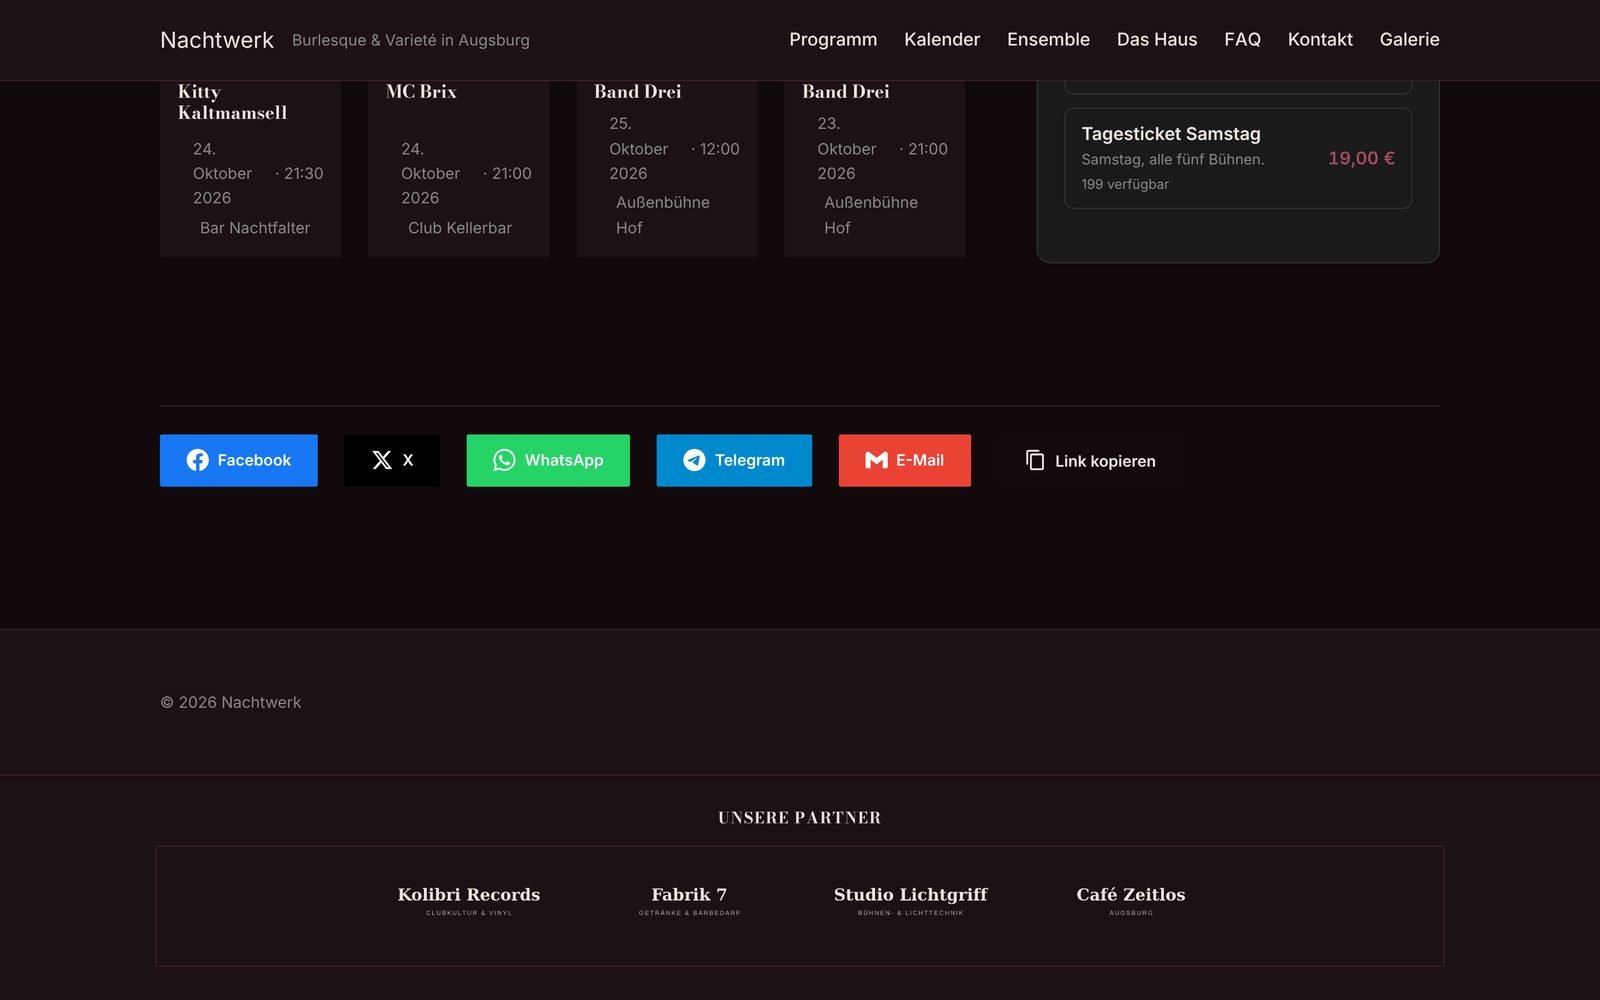Click the '© 2026 Nachtwerk' copyright text
This screenshot has width=1600, height=1000.
coord(231,702)
